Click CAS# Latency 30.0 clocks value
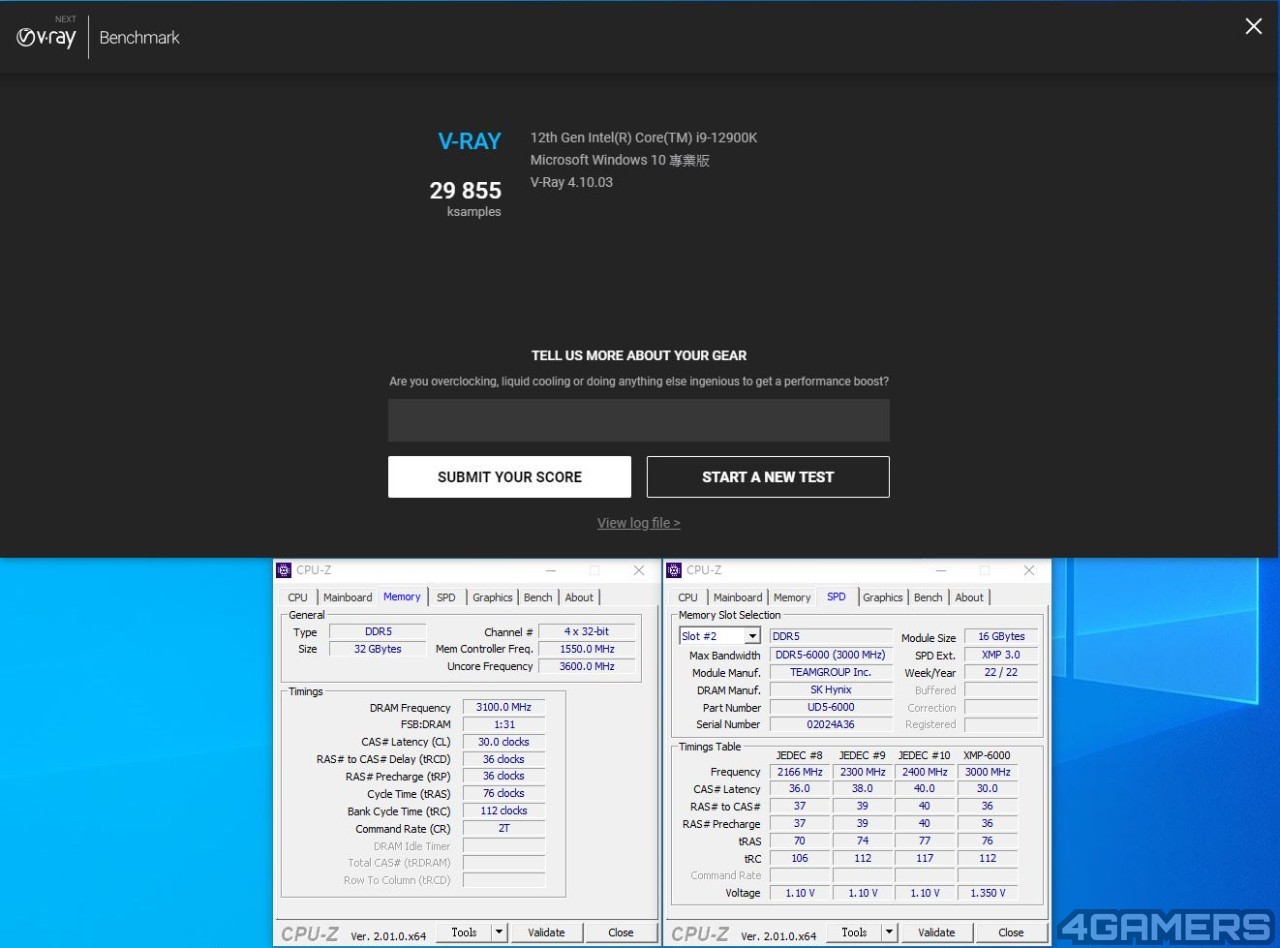1280x948 pixels. [x=504, y=742]
